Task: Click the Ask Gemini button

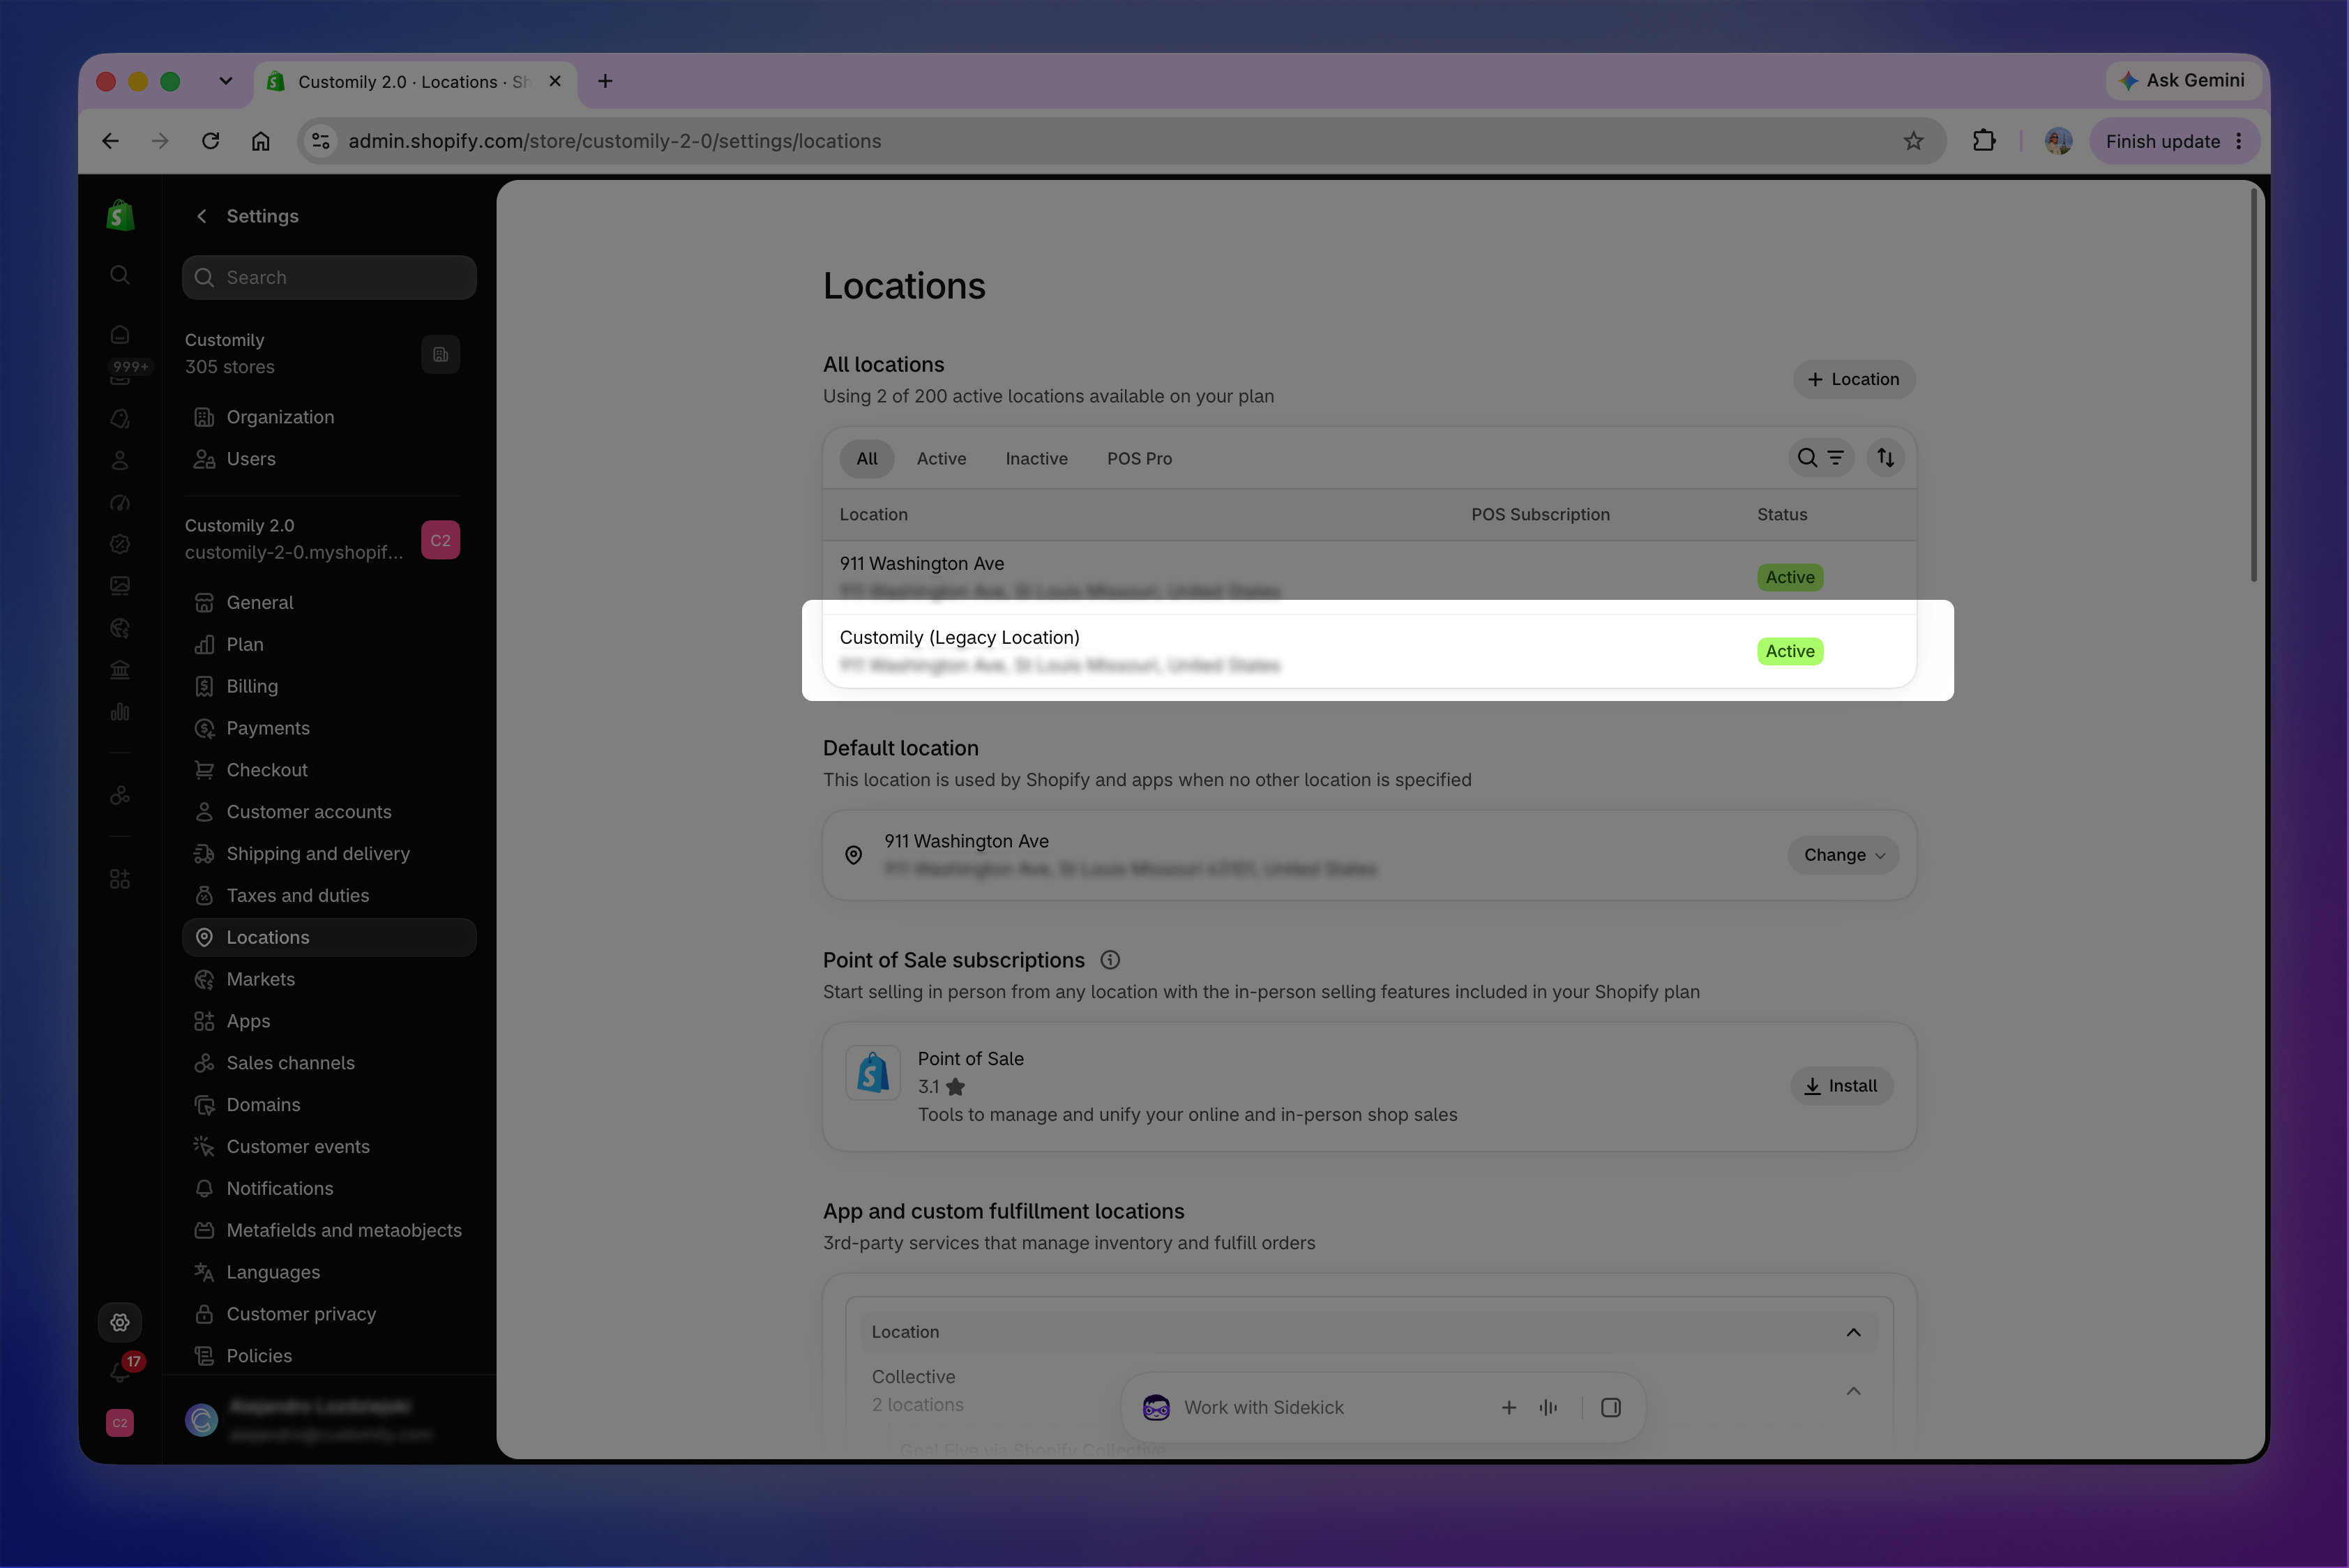Action: point(2185,80)
